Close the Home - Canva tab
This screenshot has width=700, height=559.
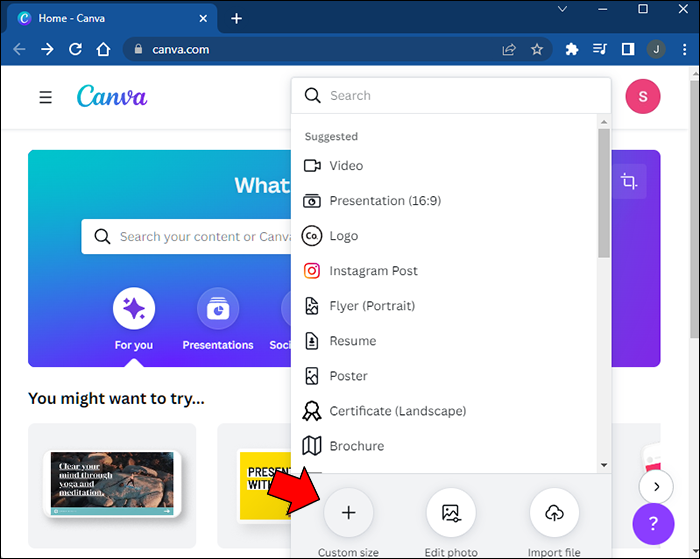pos(203,18)
